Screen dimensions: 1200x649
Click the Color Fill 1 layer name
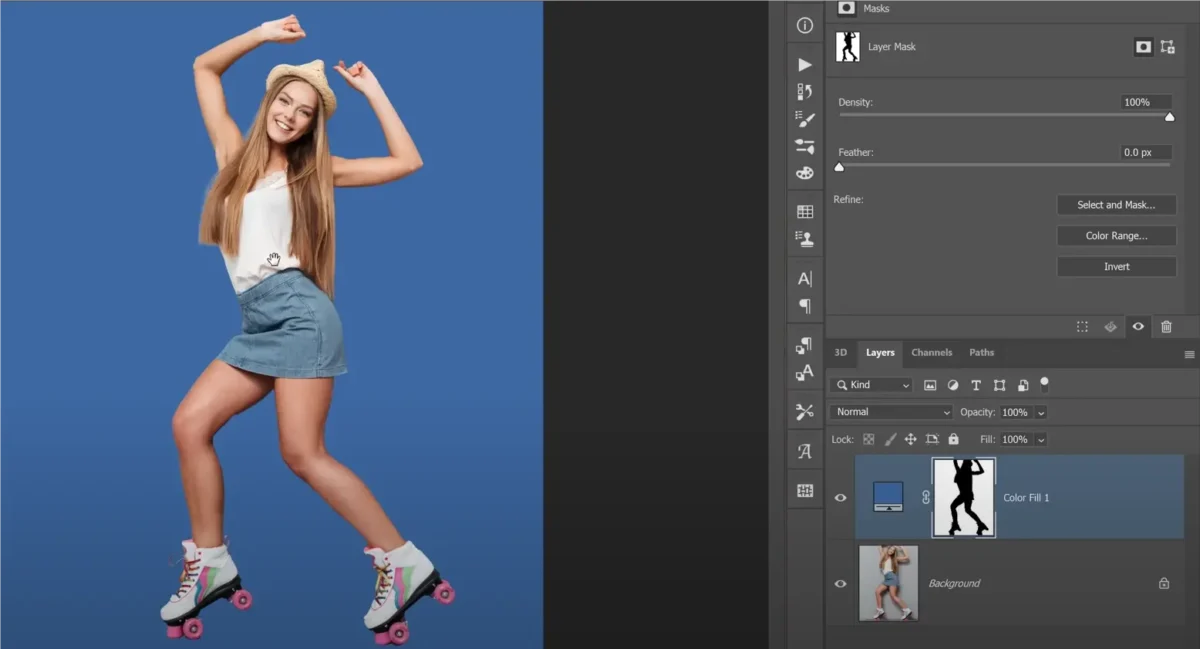(1026, 497)
